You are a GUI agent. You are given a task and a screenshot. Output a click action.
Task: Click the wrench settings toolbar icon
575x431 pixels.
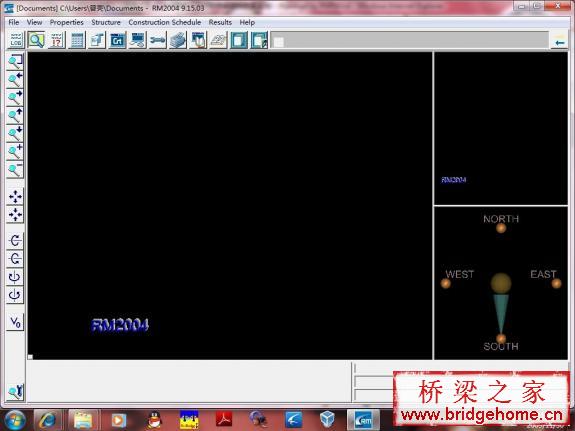pos(158,40)
